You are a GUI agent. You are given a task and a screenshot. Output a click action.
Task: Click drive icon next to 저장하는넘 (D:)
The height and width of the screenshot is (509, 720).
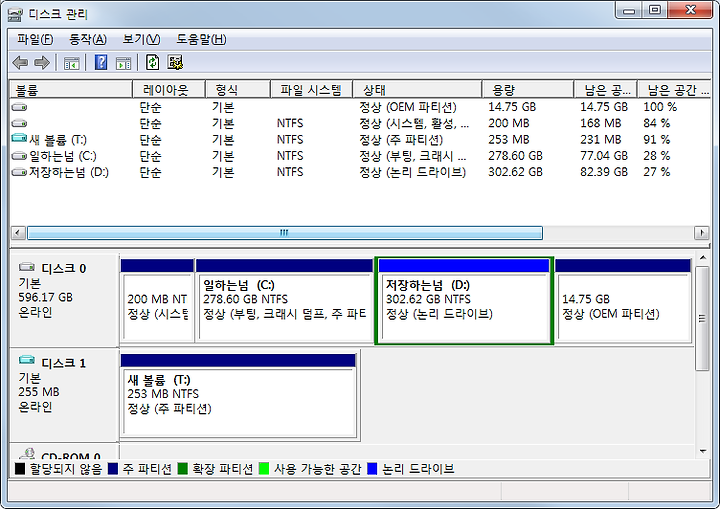pos(19,172)
